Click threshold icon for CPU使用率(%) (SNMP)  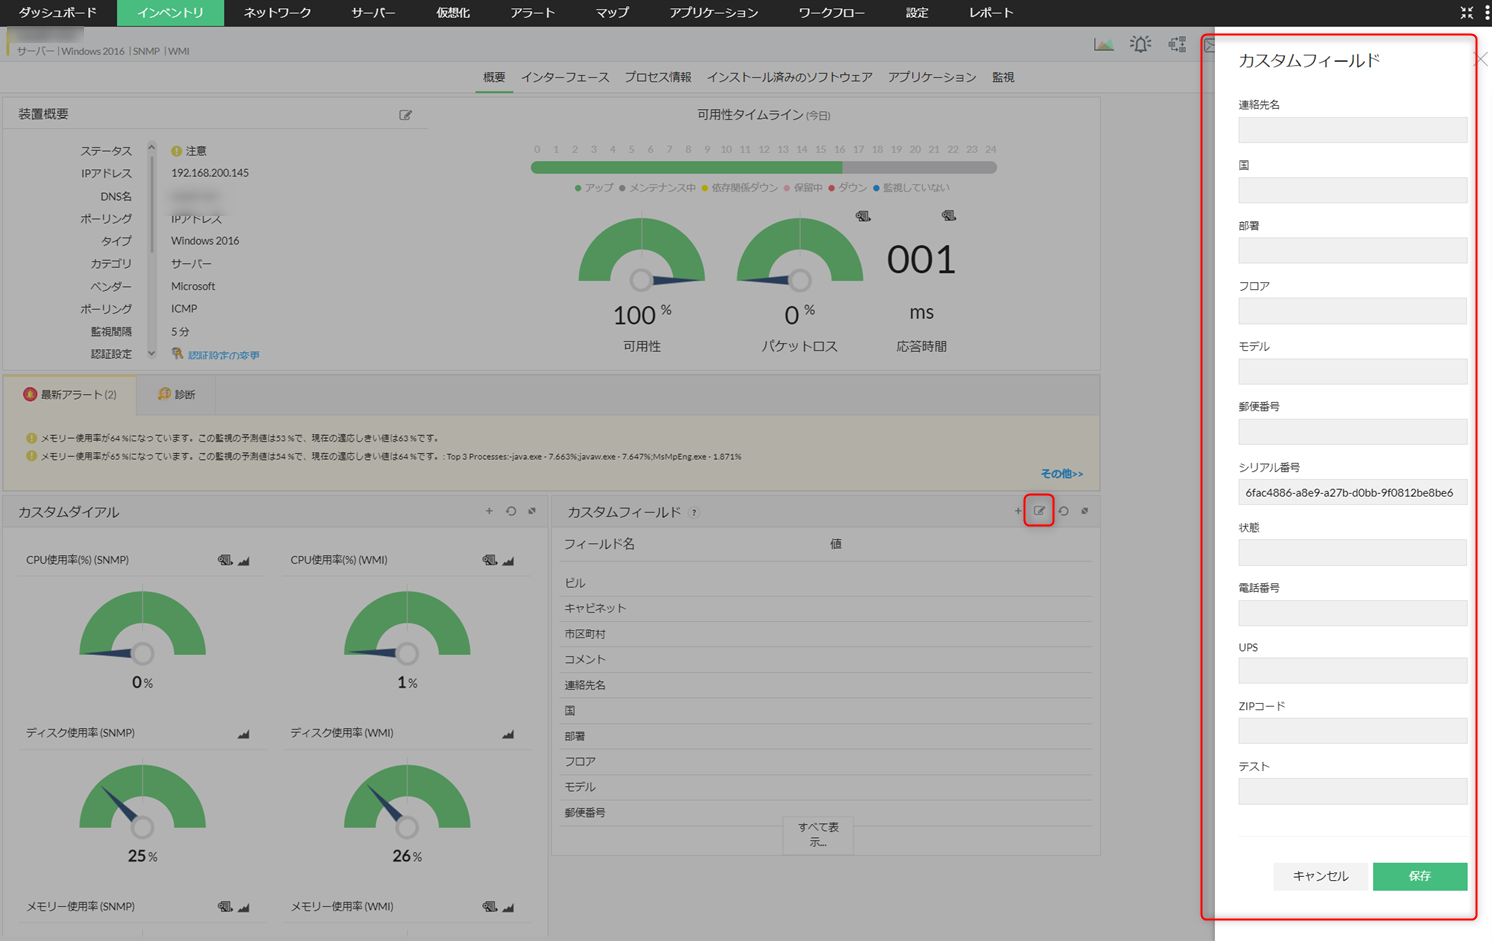[x=225, y=560]
